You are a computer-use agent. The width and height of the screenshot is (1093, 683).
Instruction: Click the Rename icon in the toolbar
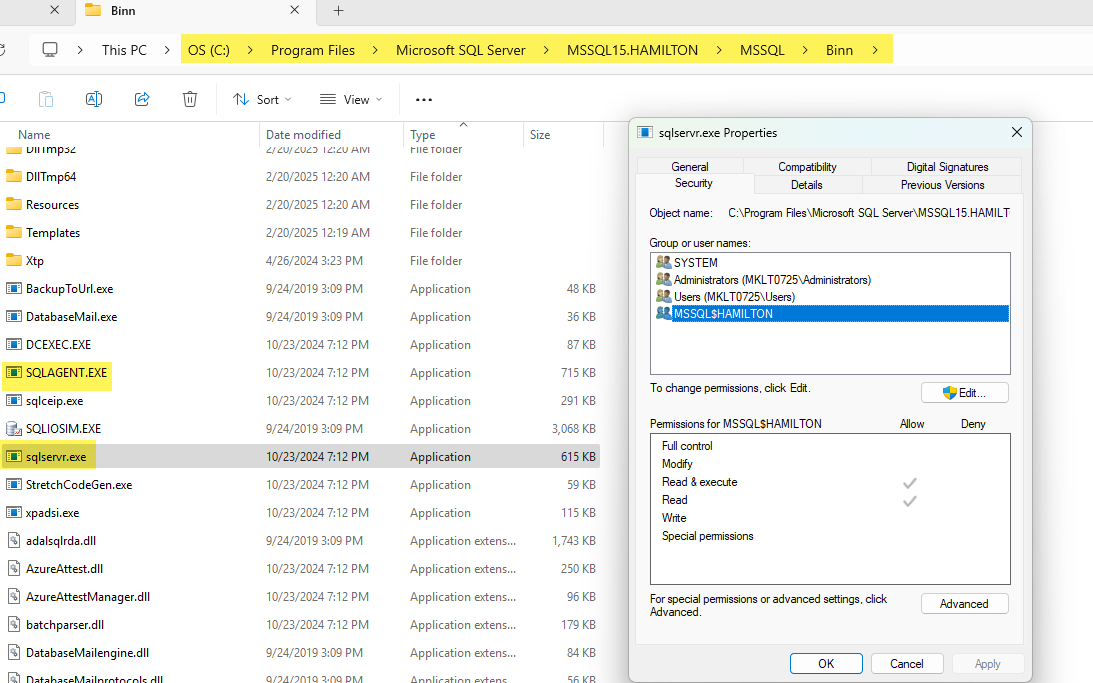click(94, 99)
